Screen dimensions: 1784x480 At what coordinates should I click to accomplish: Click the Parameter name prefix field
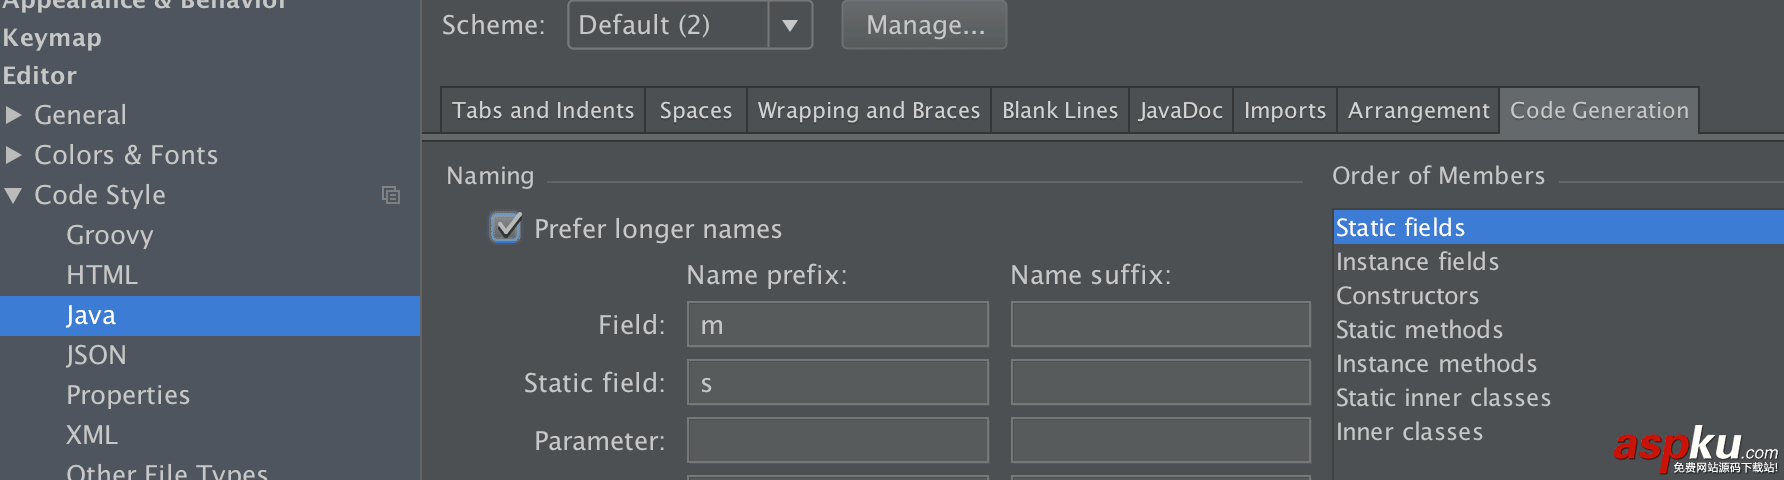[837, 440]
